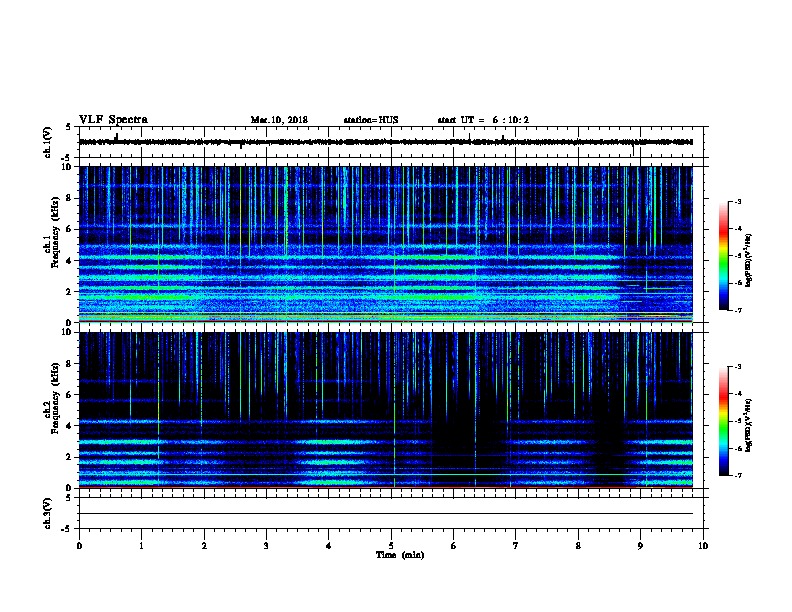The image size is (792, 612).
Task: Click the "-5" tick of ch.1(V) axis
Action: point(67,158)
